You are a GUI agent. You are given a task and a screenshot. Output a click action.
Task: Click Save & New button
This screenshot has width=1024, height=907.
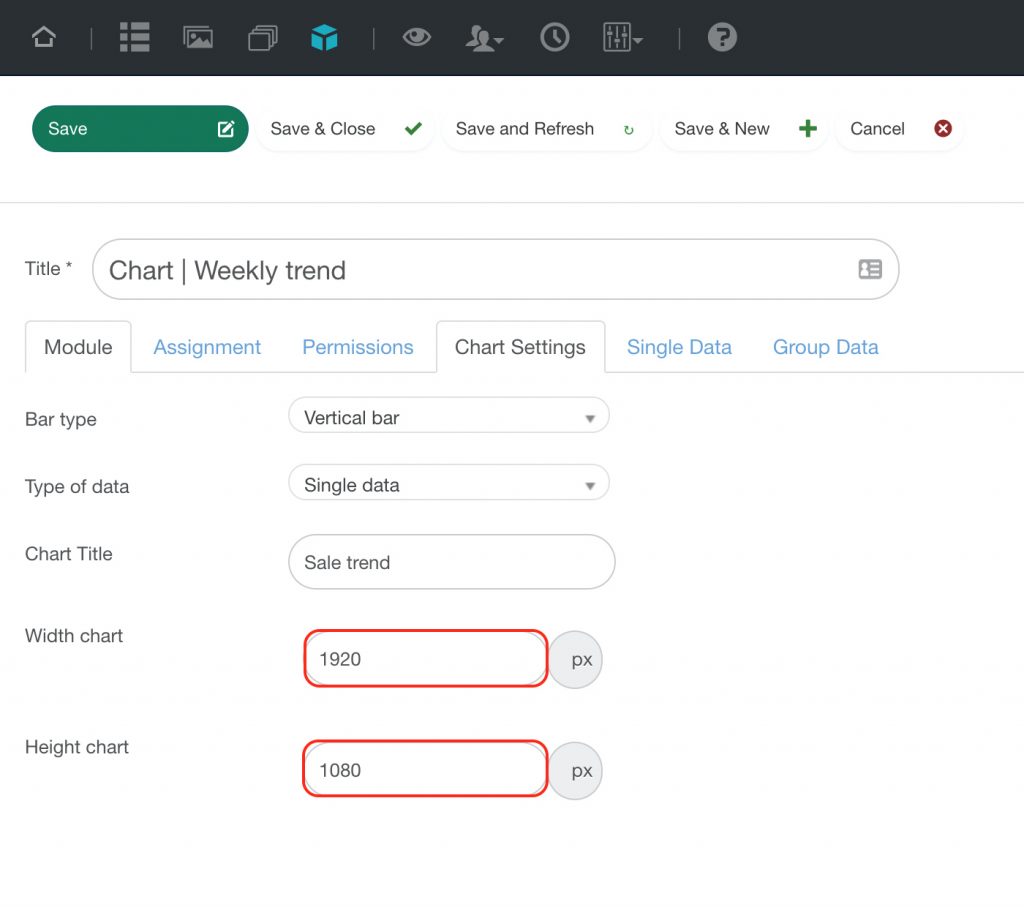(x=744, y=129)
